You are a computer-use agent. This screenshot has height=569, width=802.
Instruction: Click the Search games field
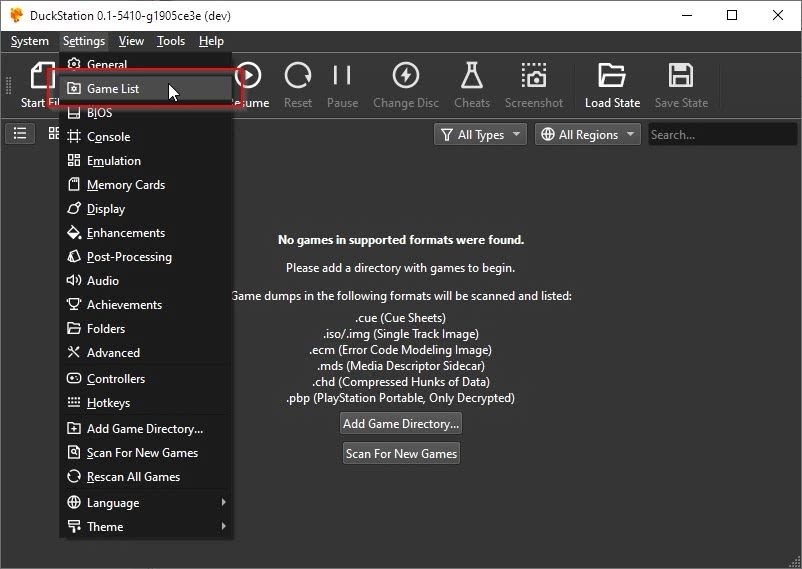pos(722,135)
